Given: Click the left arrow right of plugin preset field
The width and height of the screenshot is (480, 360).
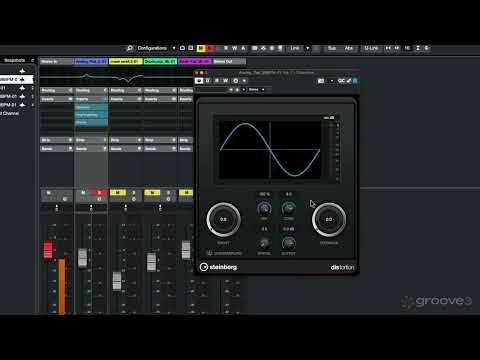Looking at the screenshot, I should coord(231,90).
